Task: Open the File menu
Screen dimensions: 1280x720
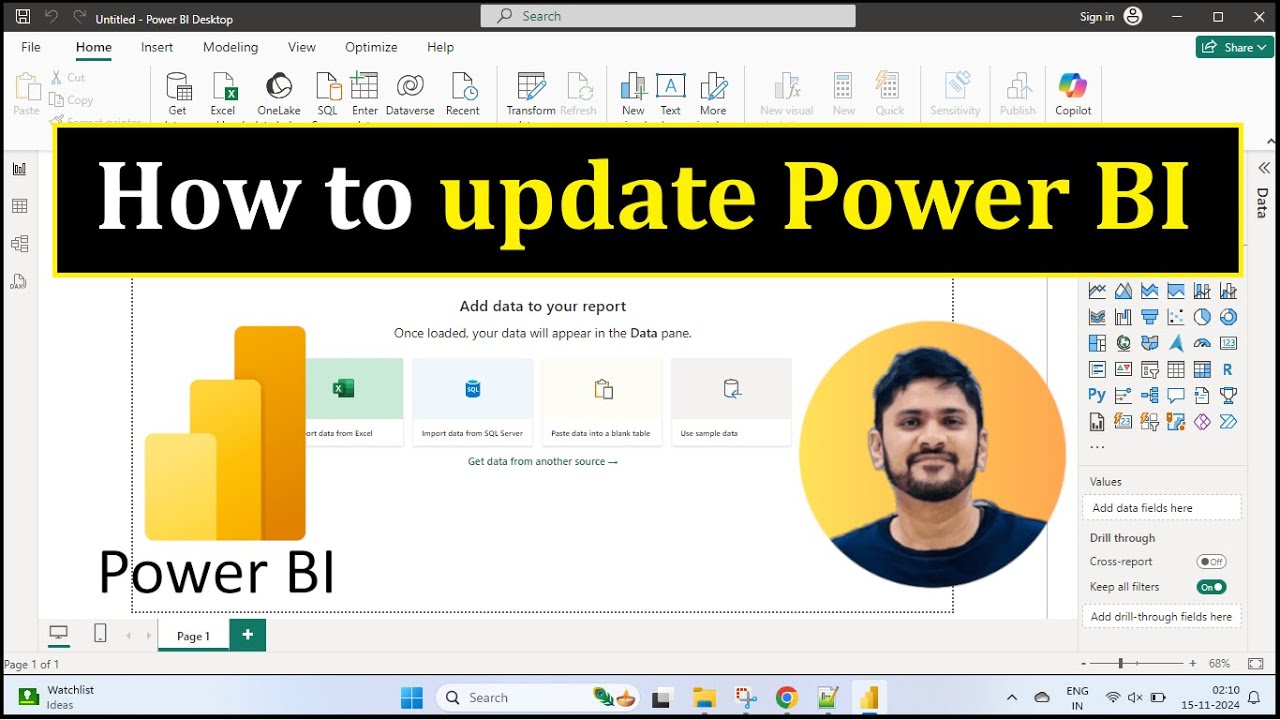Action: [x=31, y=47]
